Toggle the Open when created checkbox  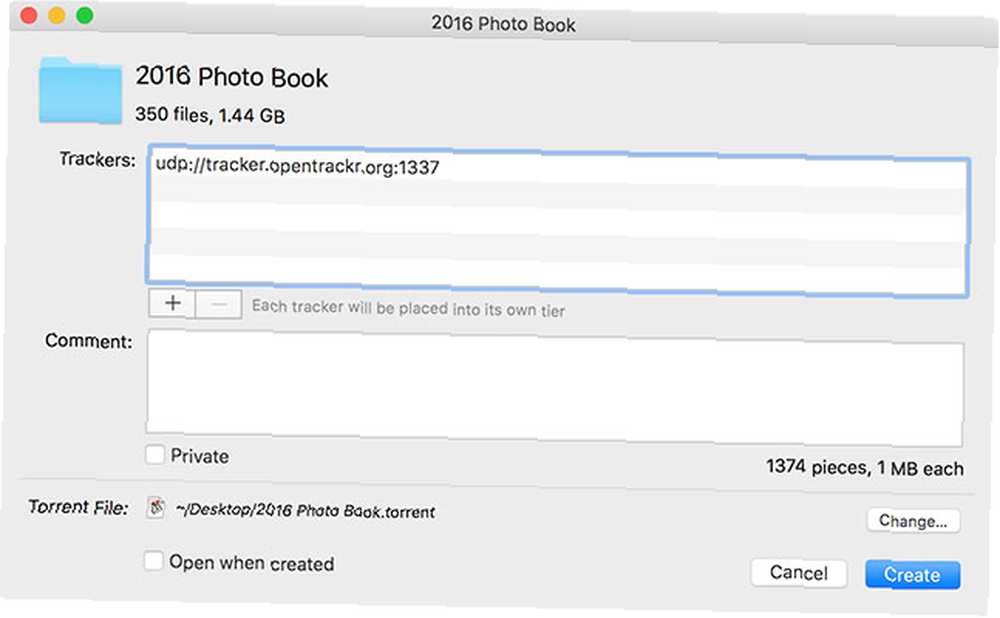pos(153,561)
